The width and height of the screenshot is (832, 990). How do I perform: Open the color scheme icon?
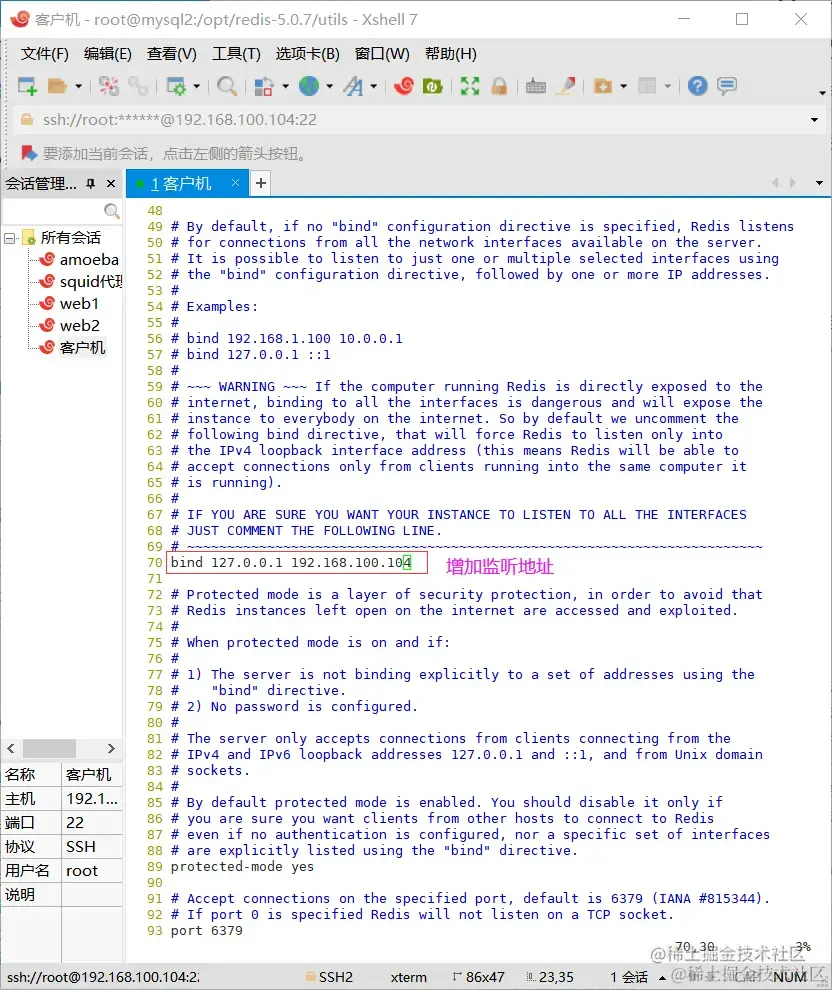click(x=264, y=86)
